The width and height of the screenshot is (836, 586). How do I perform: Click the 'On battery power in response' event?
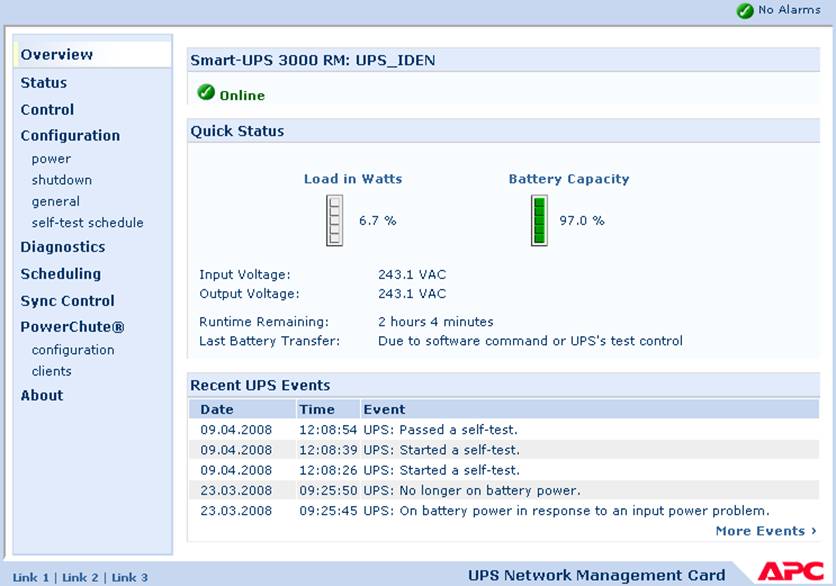[567, 511]
